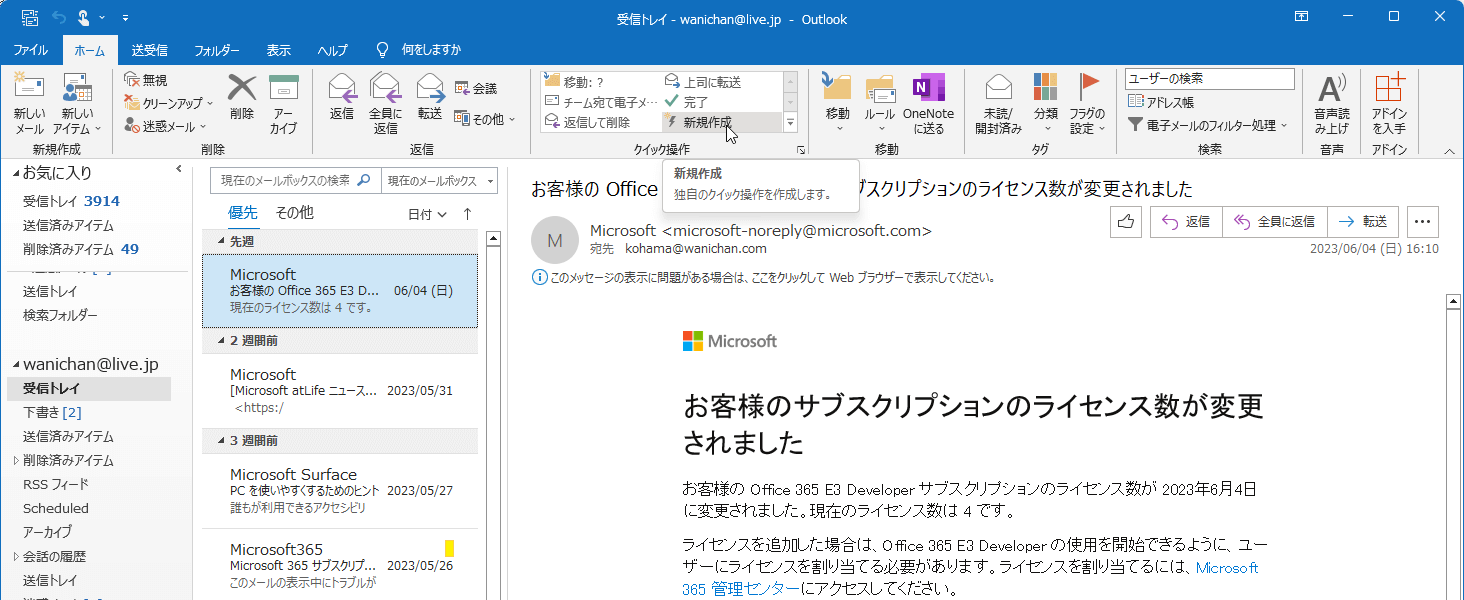Reverse sort order arrow in message list
This screenshot has width=1464, height=600.
tap(467, 214)
